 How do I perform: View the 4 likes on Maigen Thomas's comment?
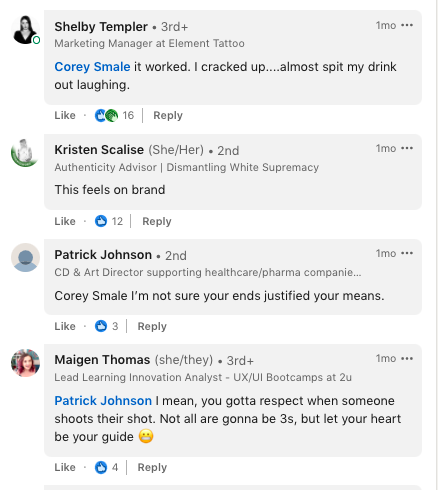[107, 467]
